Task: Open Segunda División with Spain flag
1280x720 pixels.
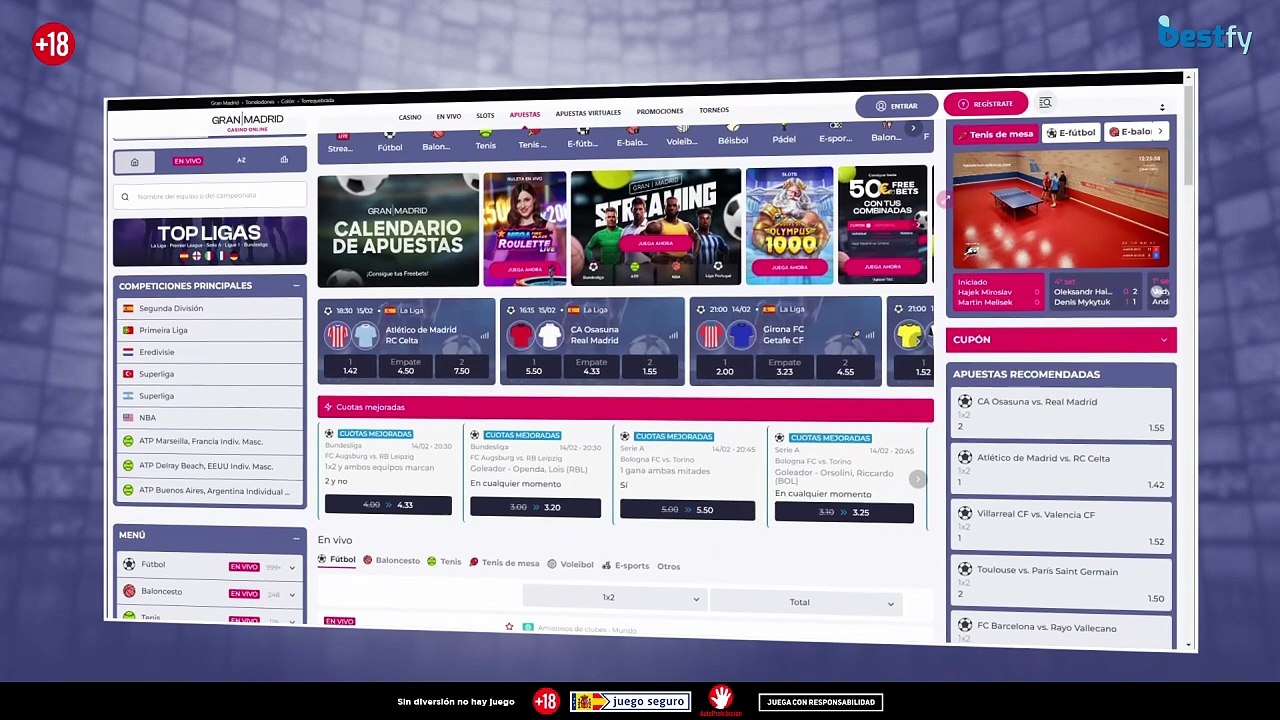Action: pos(210,308)
